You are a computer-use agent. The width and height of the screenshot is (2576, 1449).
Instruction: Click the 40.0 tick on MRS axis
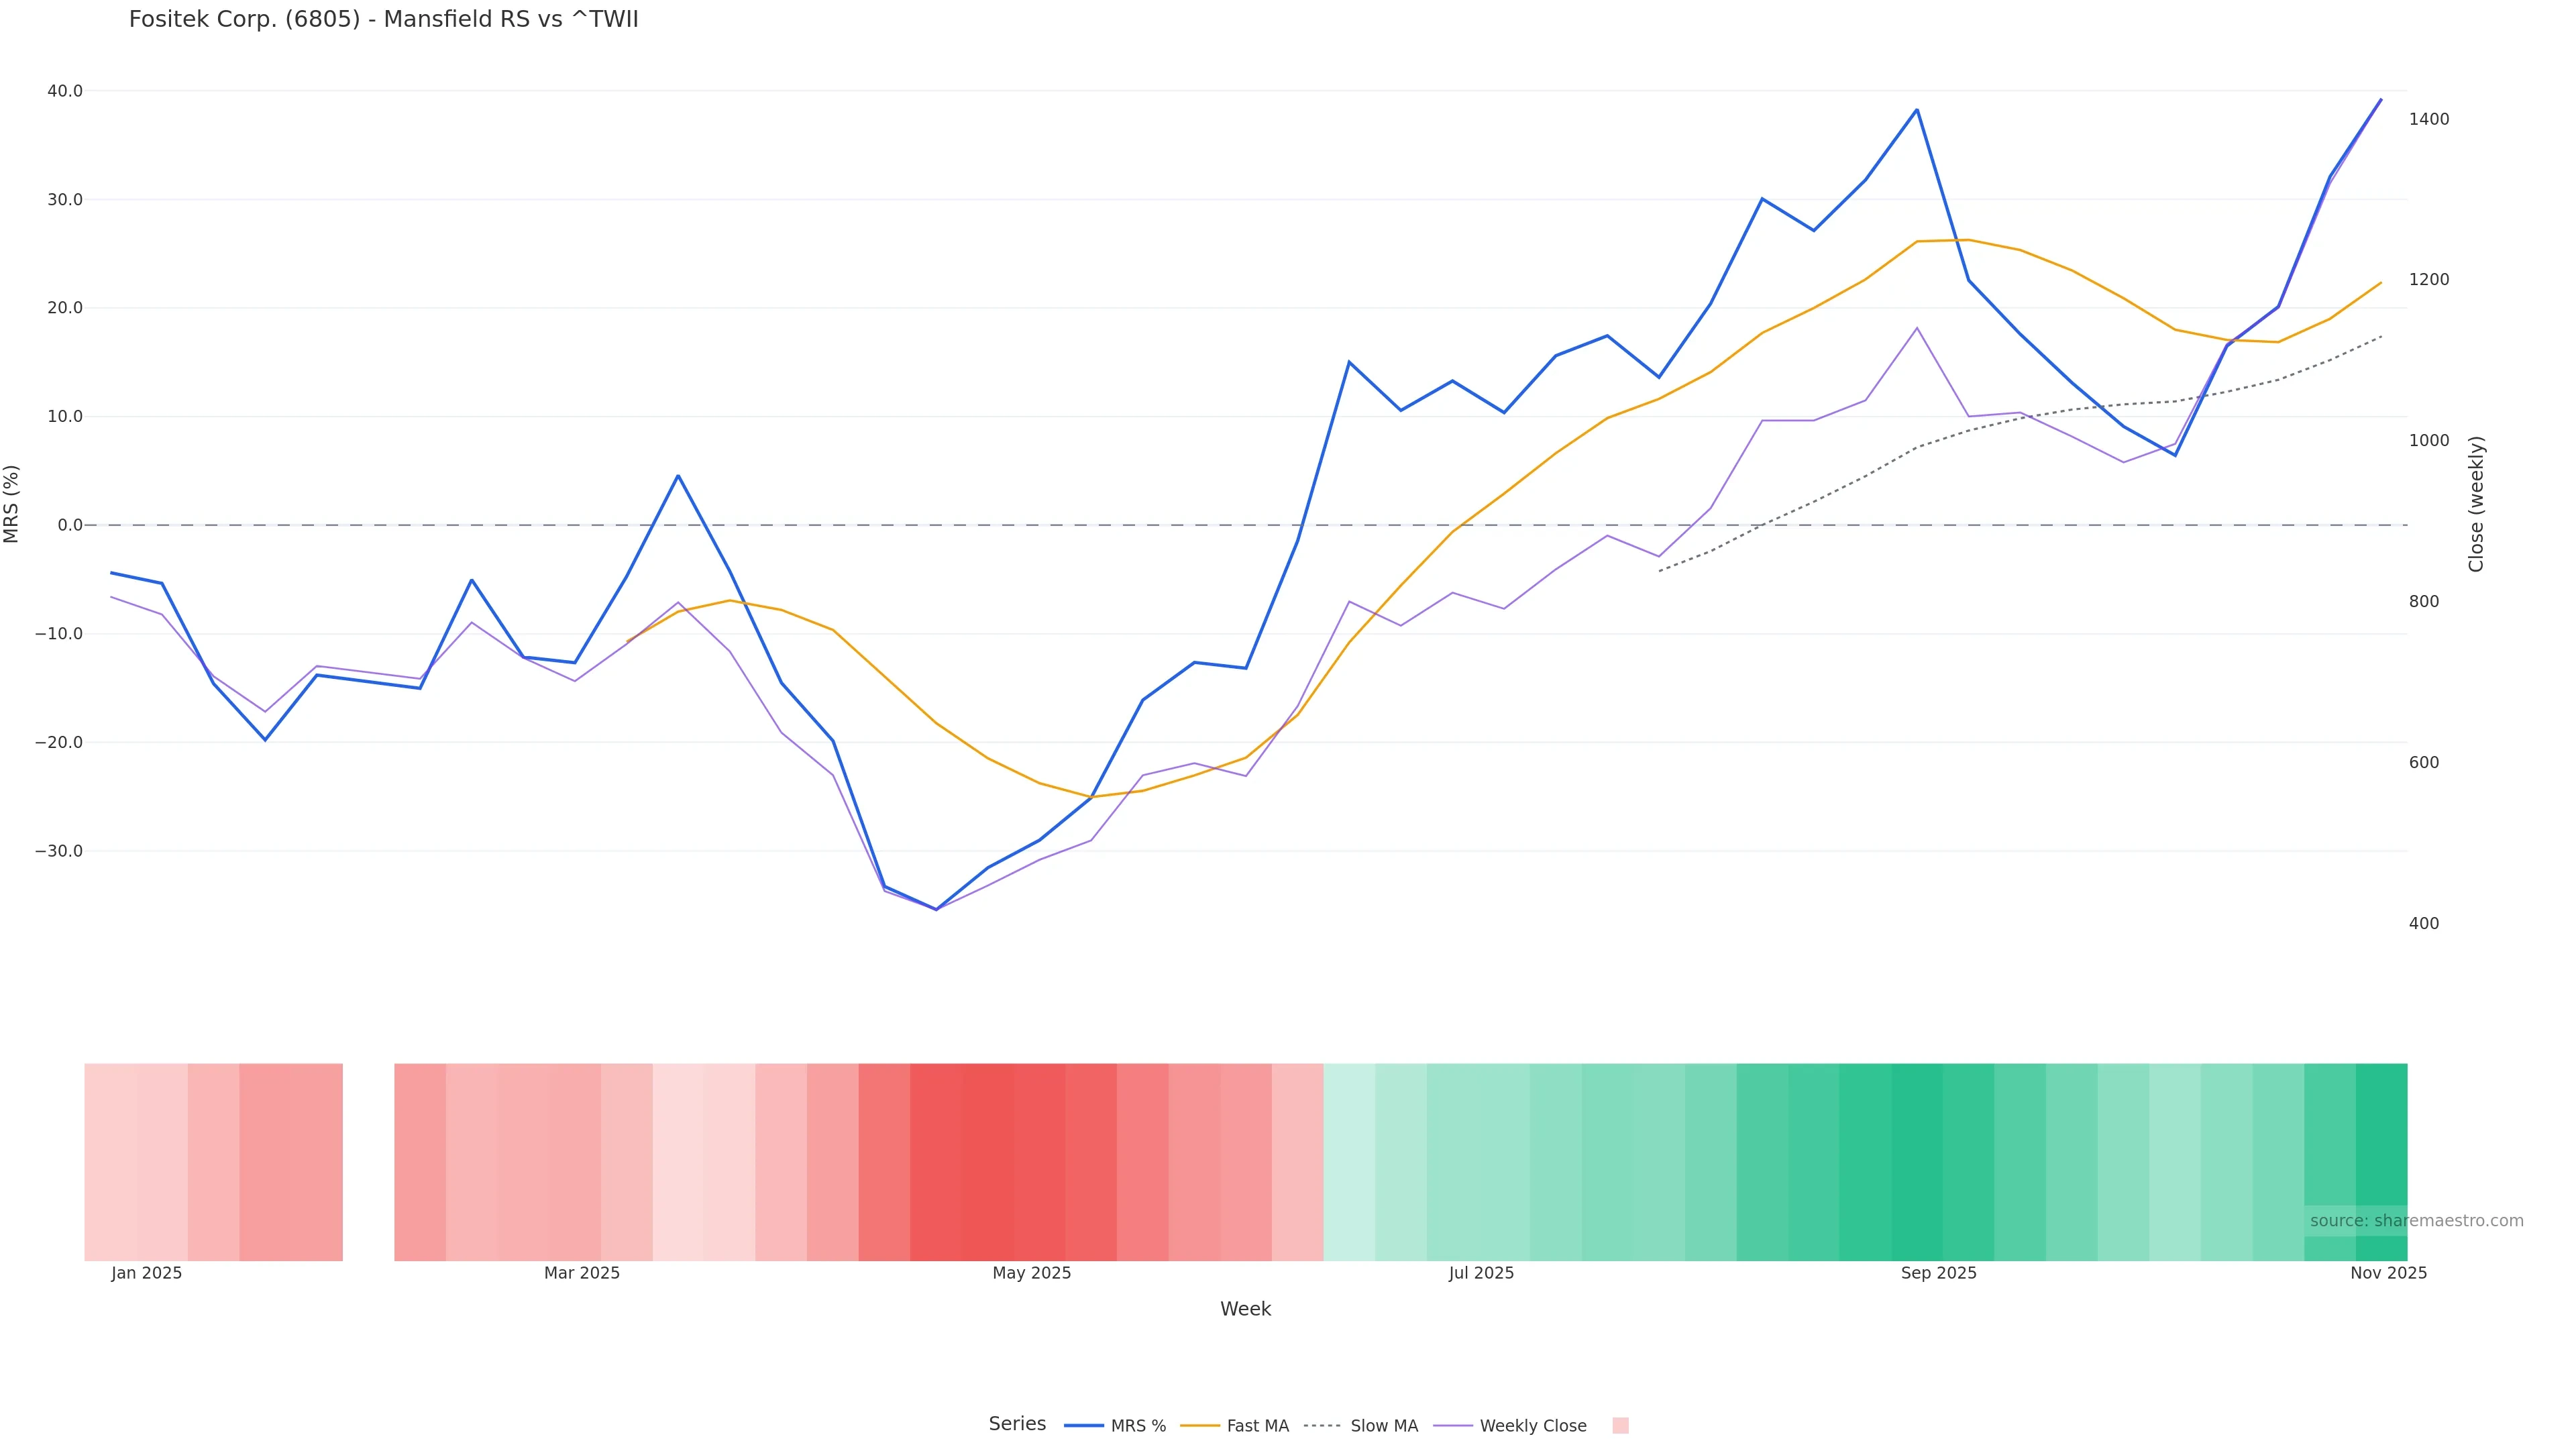[65, 91]
